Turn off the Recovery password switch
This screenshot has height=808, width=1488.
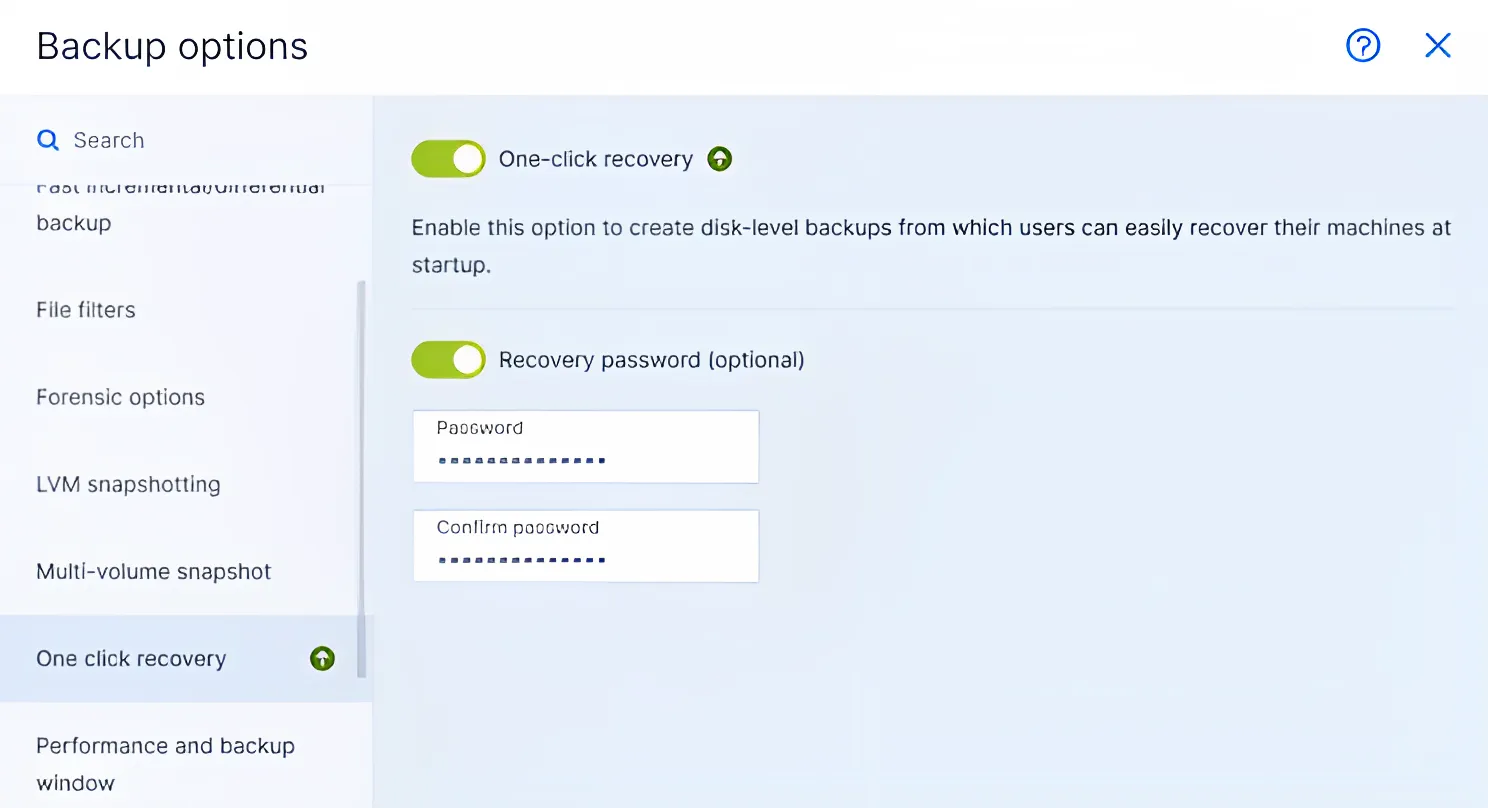coord(448,359)
